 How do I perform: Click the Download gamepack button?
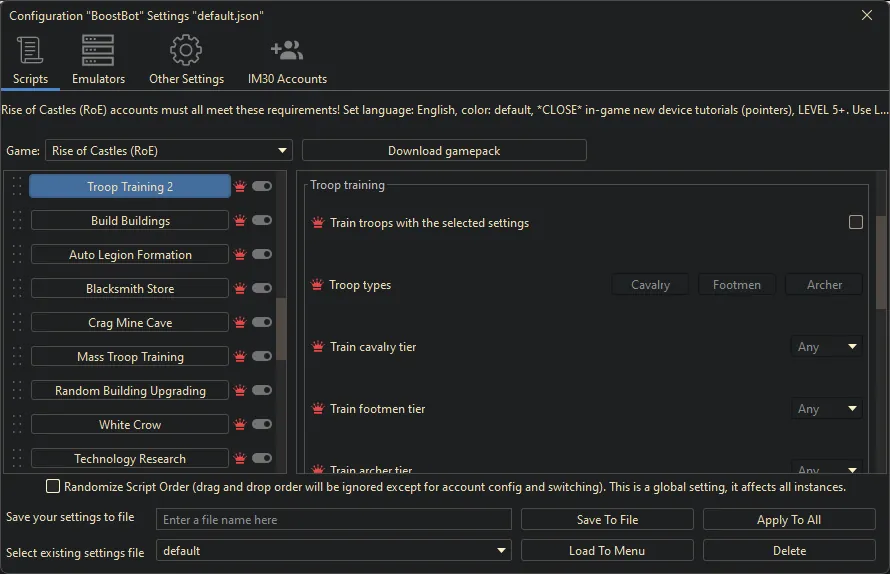[444, 150]
